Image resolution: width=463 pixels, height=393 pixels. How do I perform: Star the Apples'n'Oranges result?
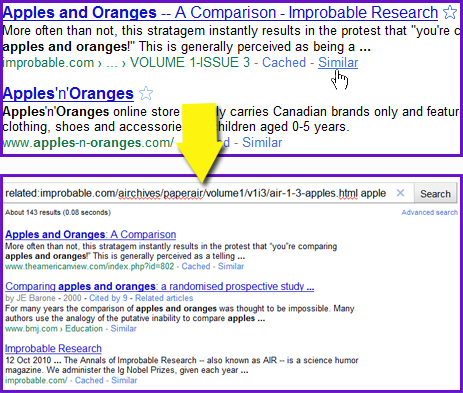pyautogui.click(x=146, y=93)
